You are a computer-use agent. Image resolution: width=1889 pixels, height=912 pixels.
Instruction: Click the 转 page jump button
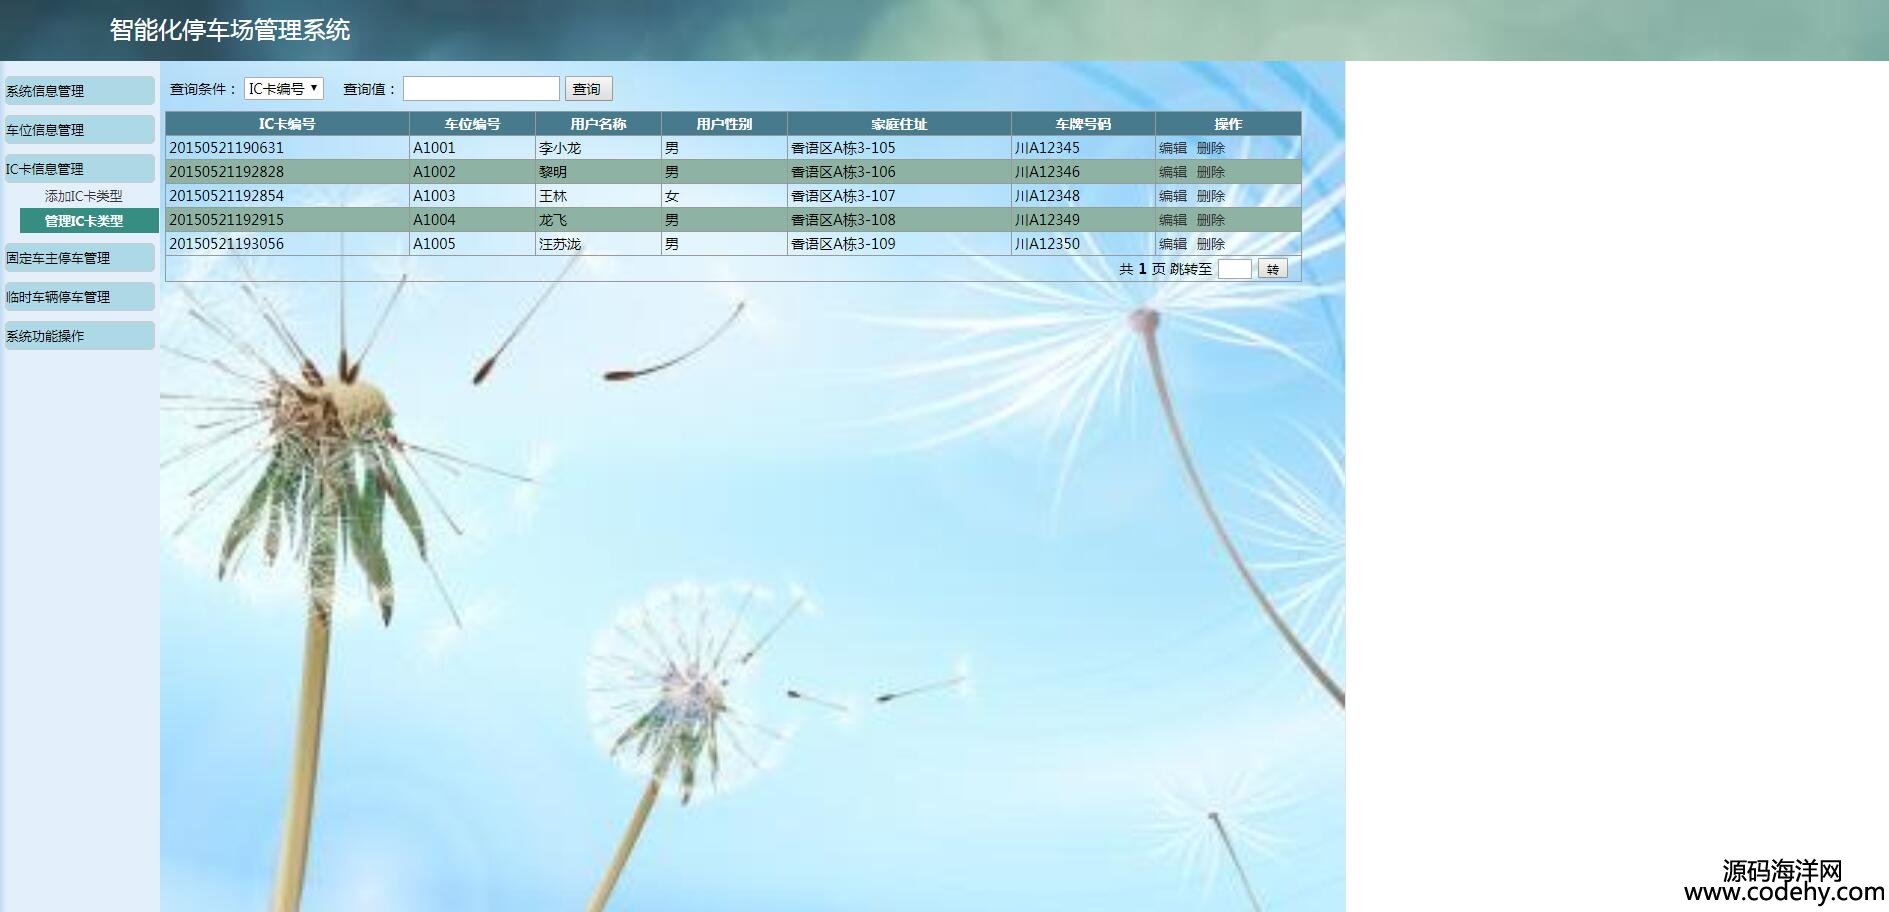[1273, 269]
